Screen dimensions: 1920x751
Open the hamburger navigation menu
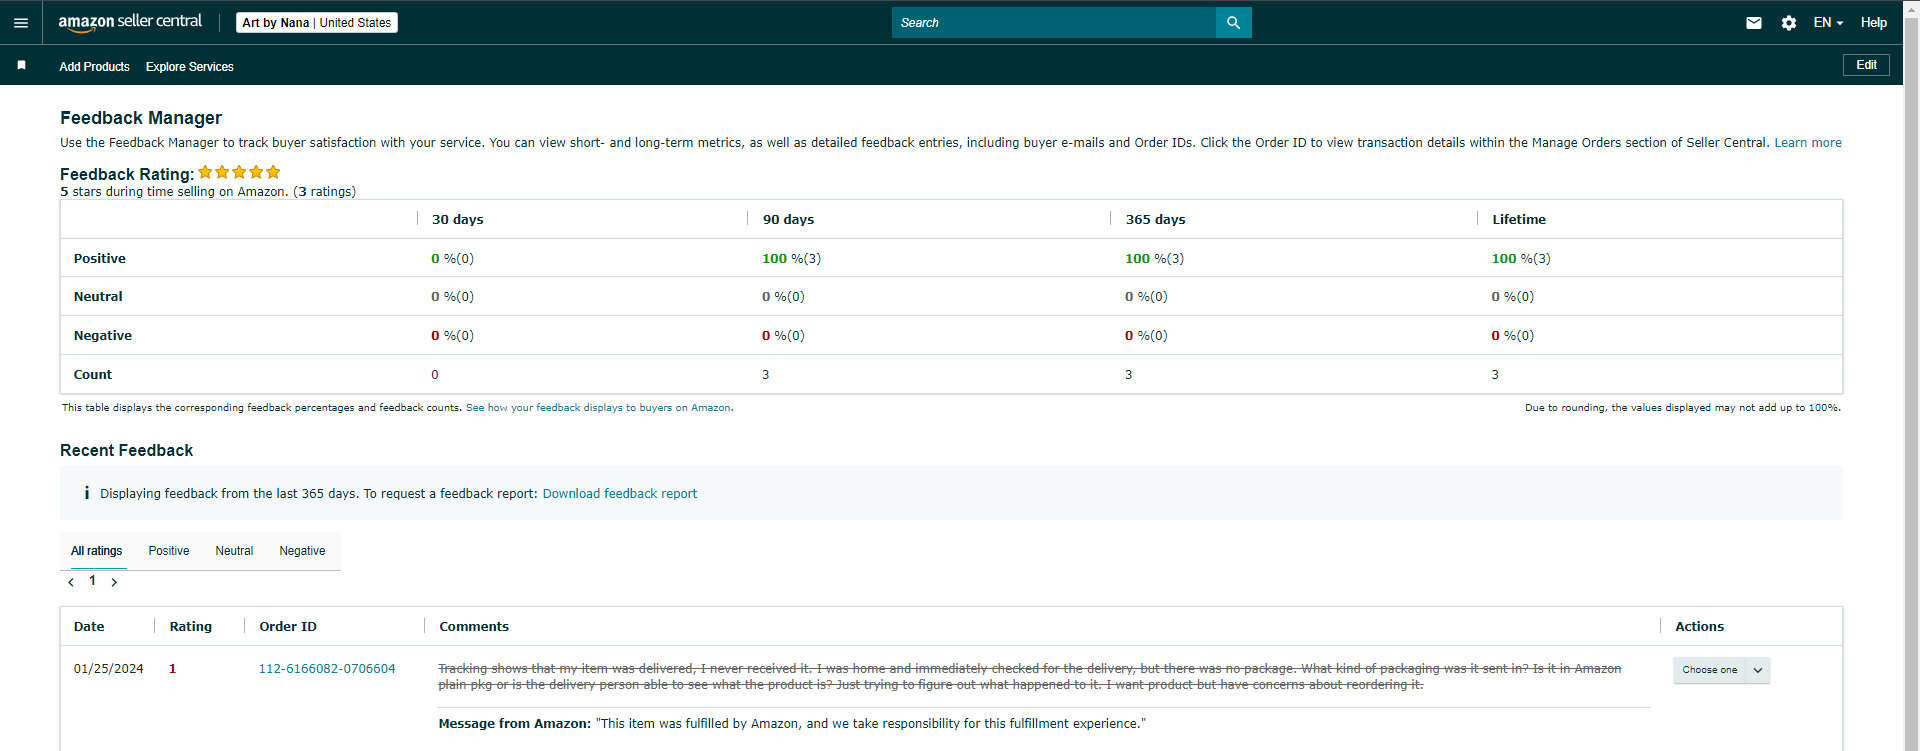coord(21,22)
